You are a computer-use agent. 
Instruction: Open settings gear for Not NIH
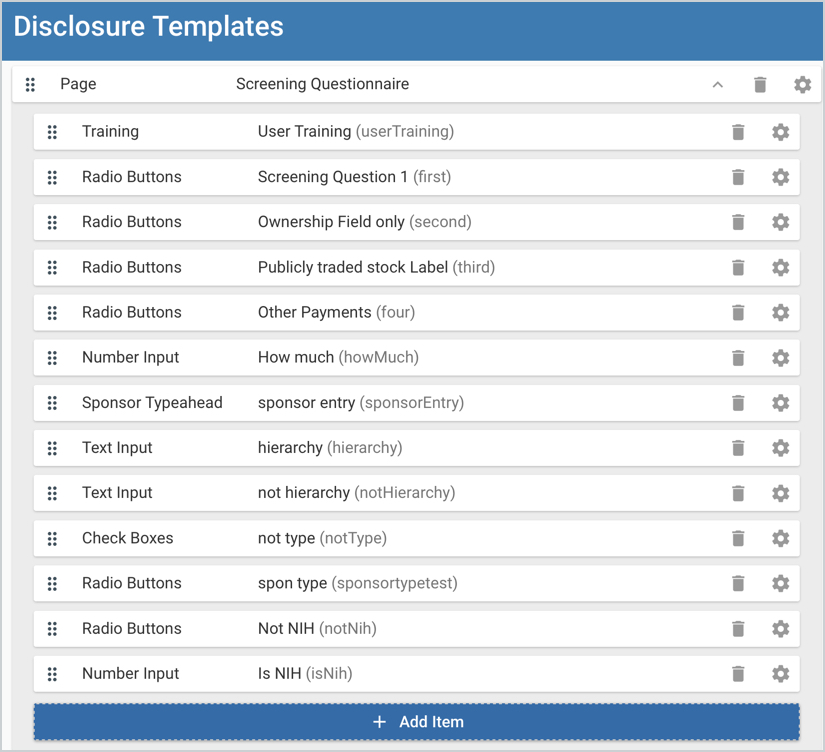pyautogui.click(x=780, y=629)
